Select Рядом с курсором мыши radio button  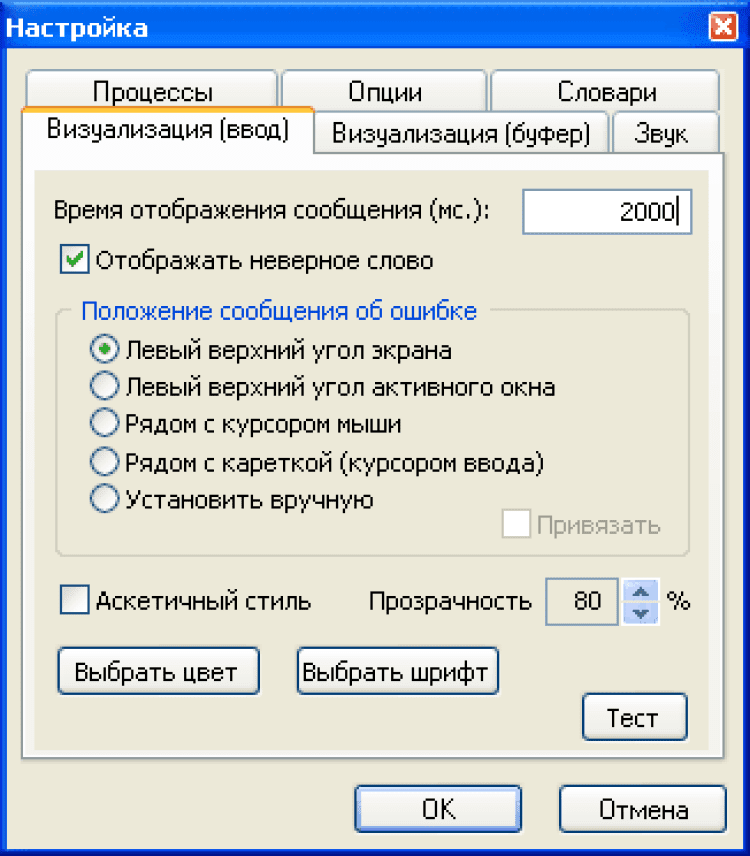tap(103, 424)
